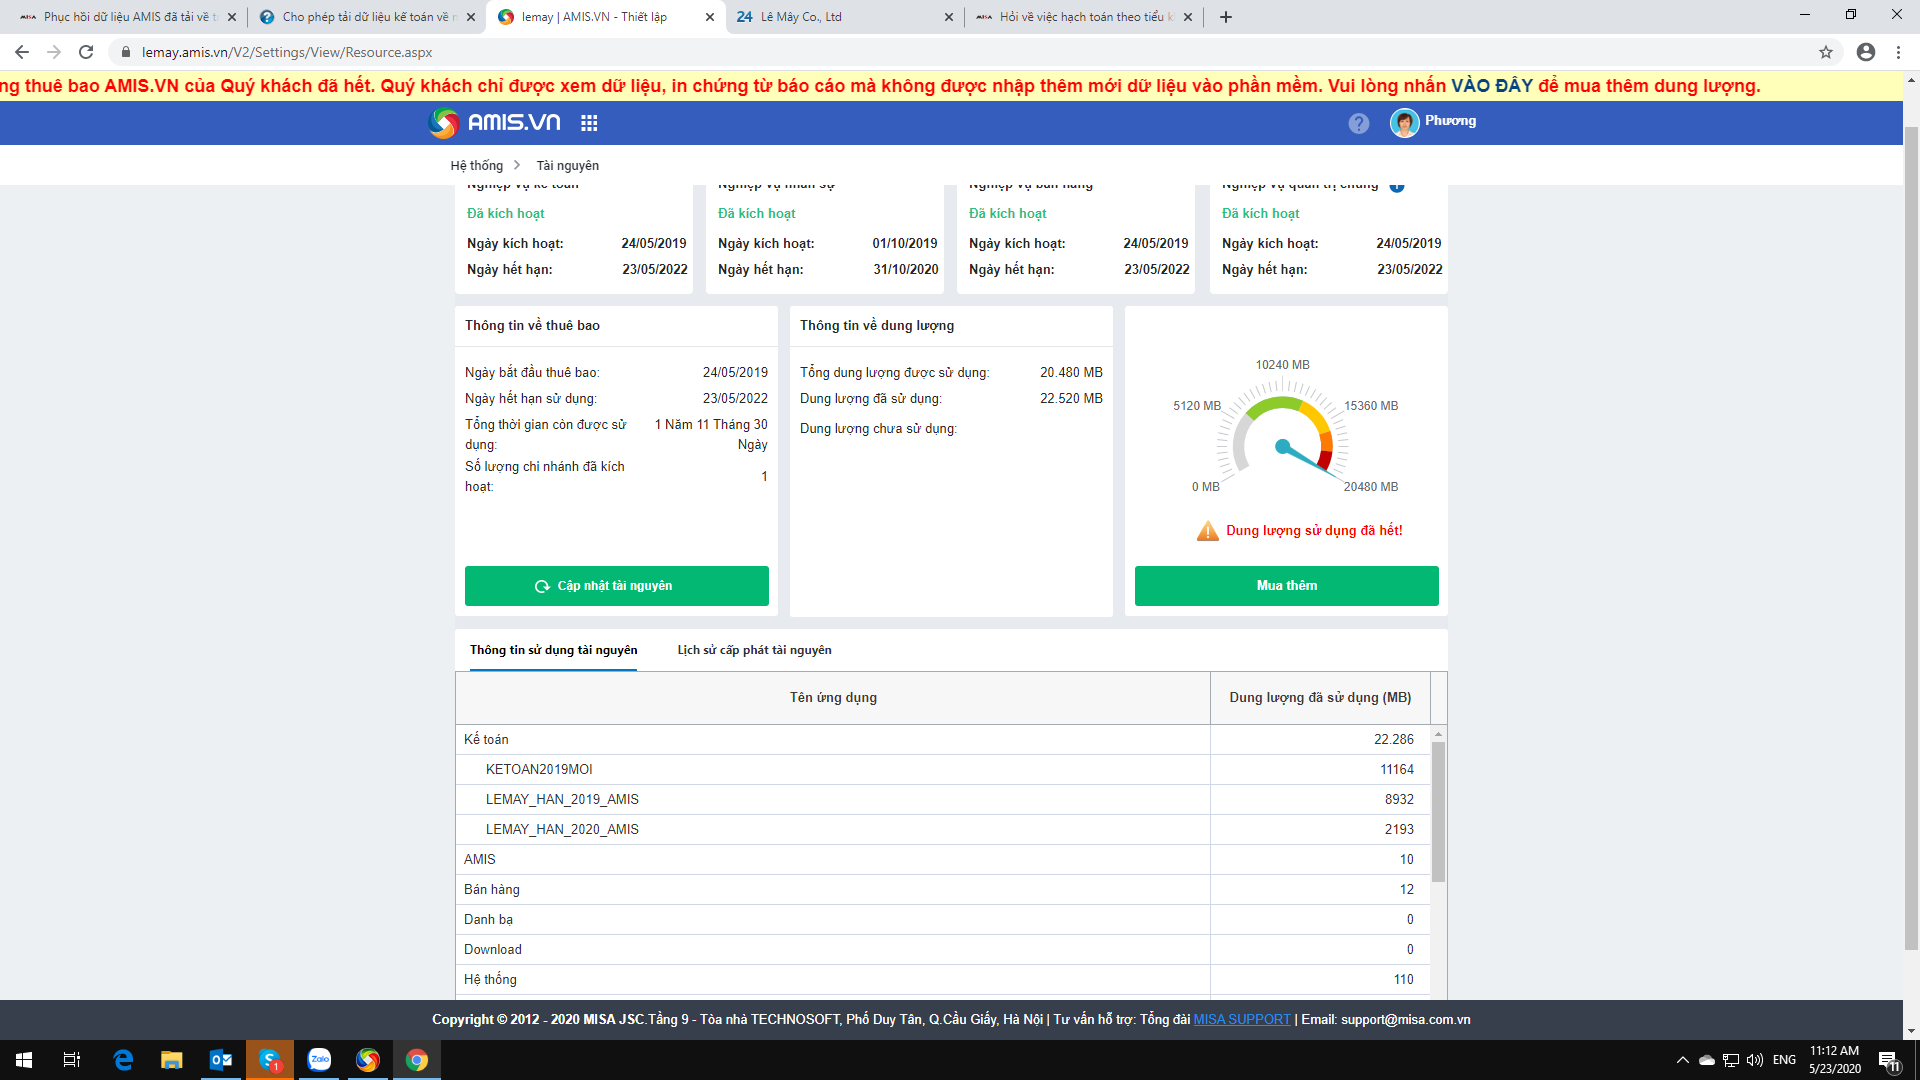Click the Phương user name

pyautogui.click(x=1450, y=121)
